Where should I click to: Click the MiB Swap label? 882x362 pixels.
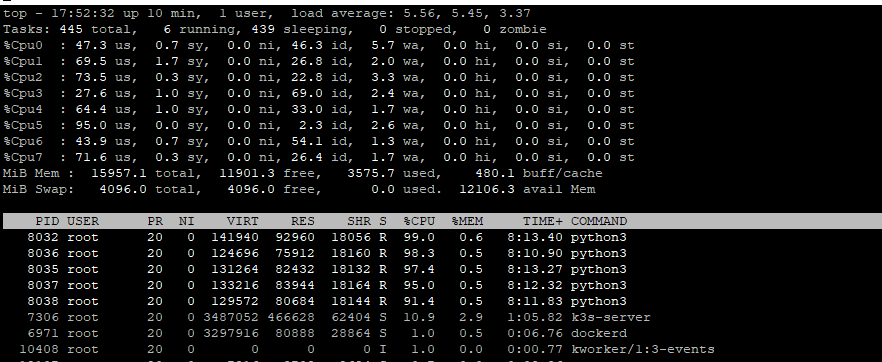point(38,189)
